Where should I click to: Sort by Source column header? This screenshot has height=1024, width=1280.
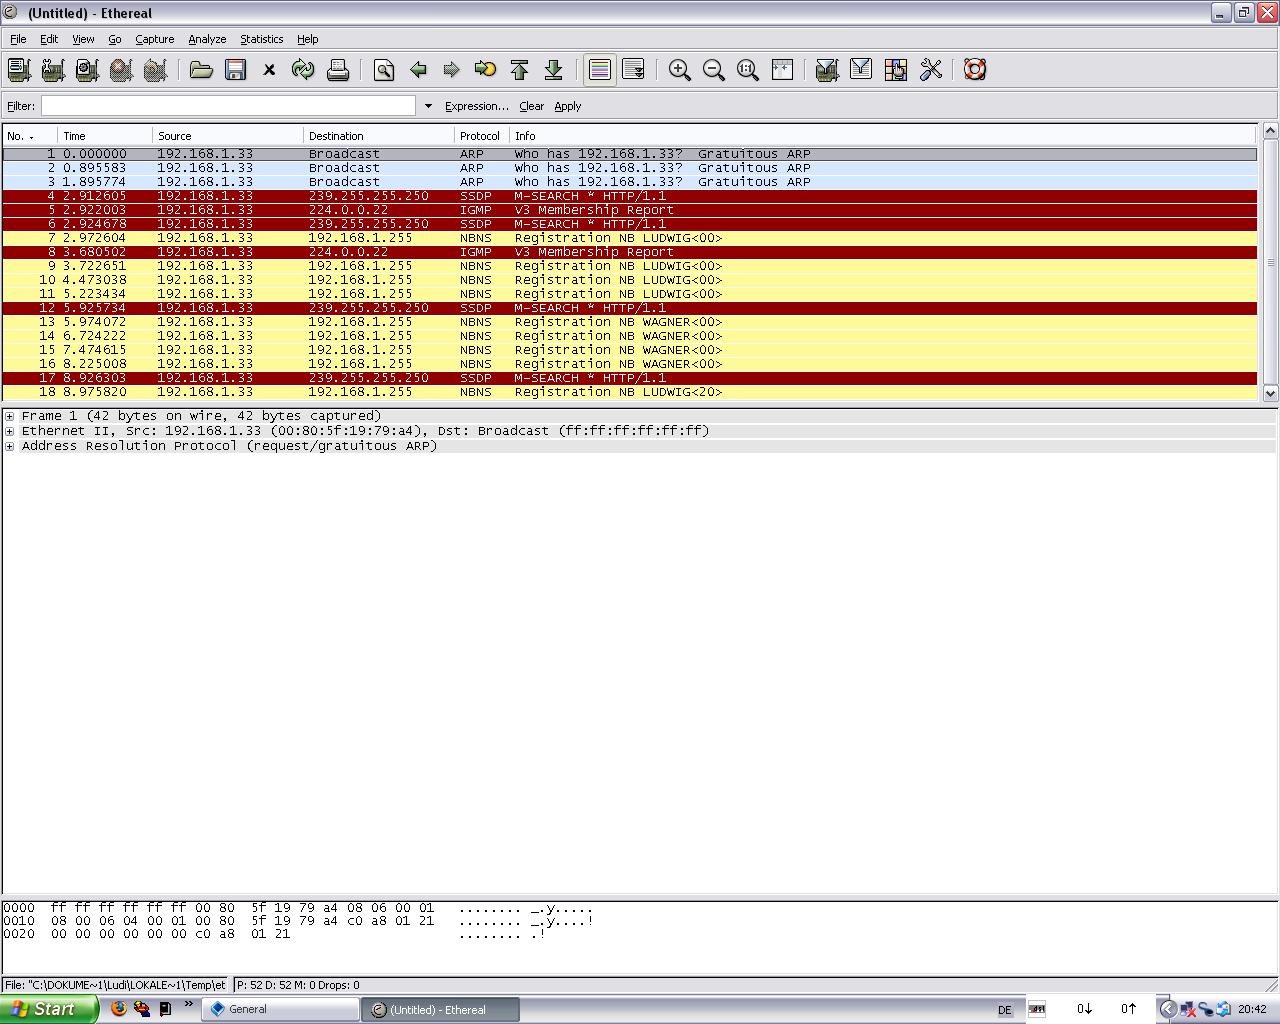228,136
